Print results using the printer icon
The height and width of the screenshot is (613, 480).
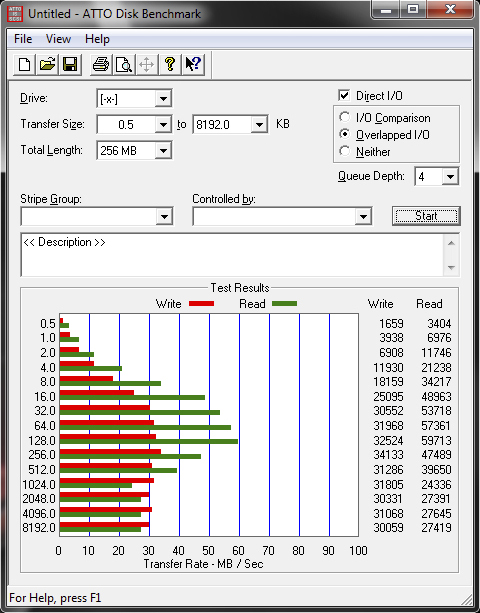(101, 65)
